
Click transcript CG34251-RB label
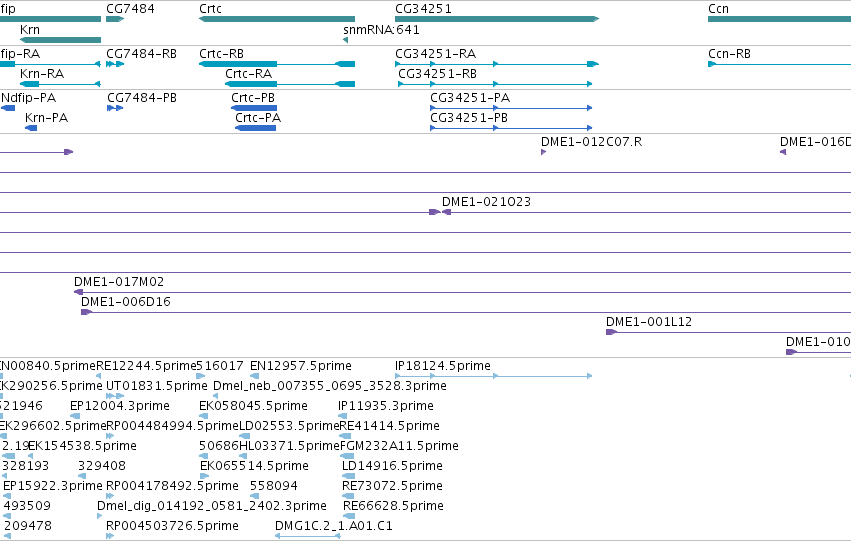[437, 74]
